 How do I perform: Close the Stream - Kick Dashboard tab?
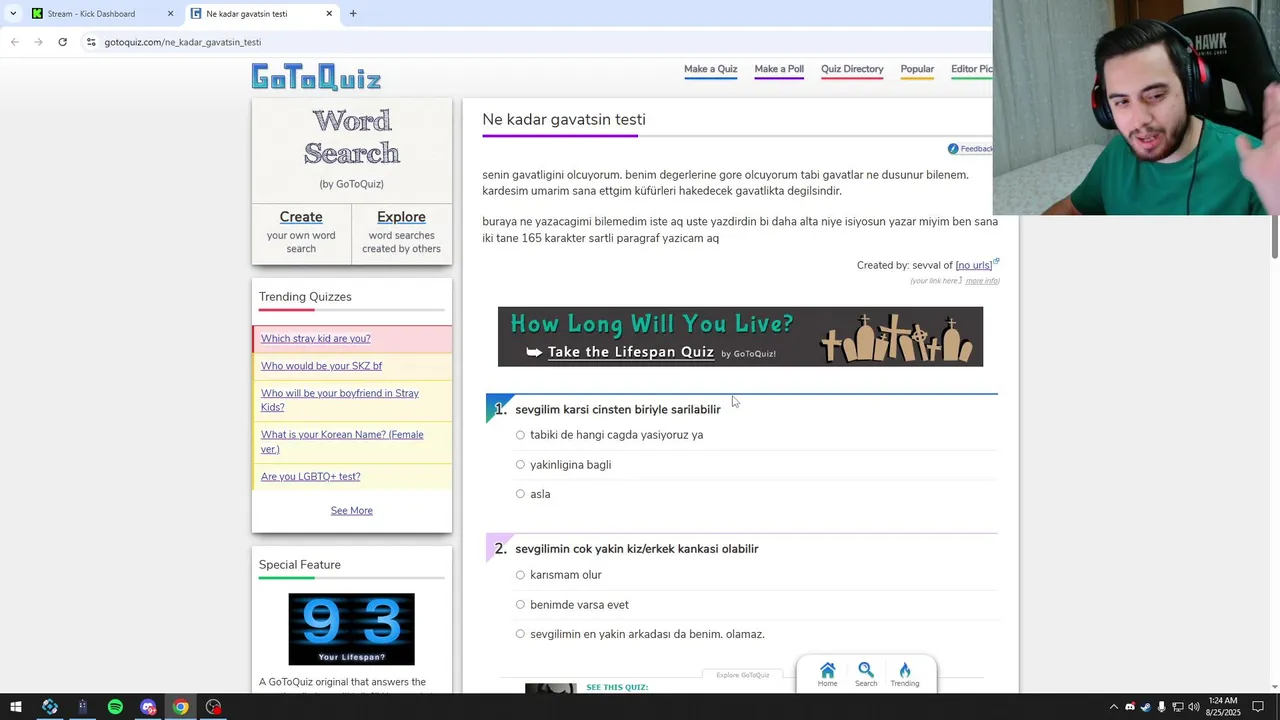point(170,14)
